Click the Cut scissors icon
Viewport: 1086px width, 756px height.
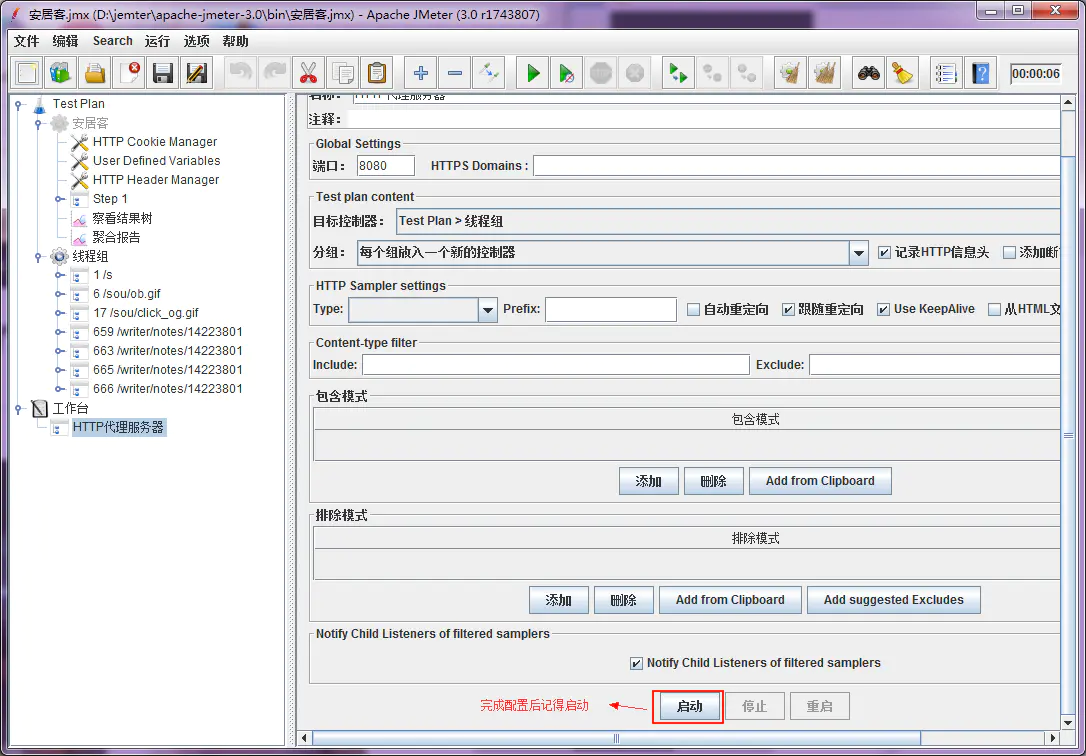coord(308,73)
